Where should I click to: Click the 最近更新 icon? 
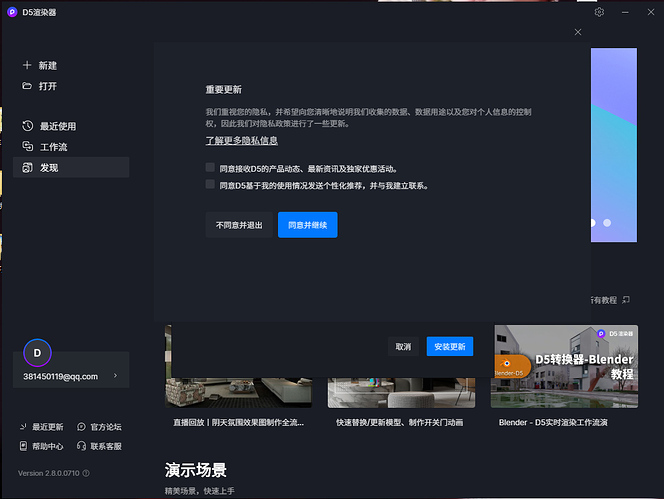(x=23, y=427)
